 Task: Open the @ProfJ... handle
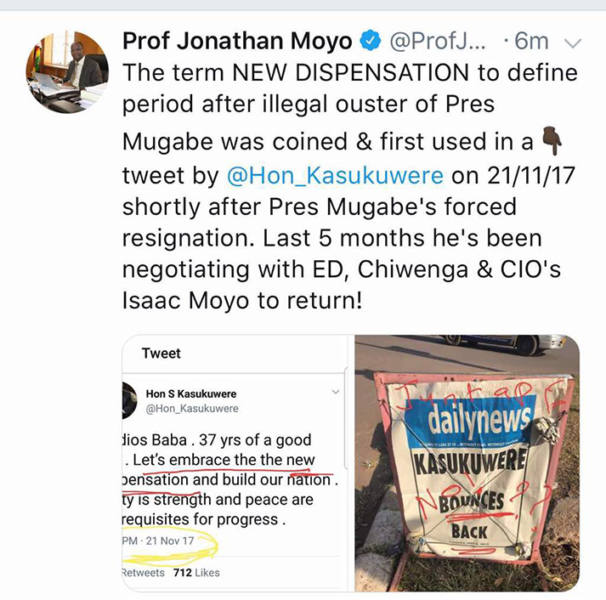coord(437,41)
